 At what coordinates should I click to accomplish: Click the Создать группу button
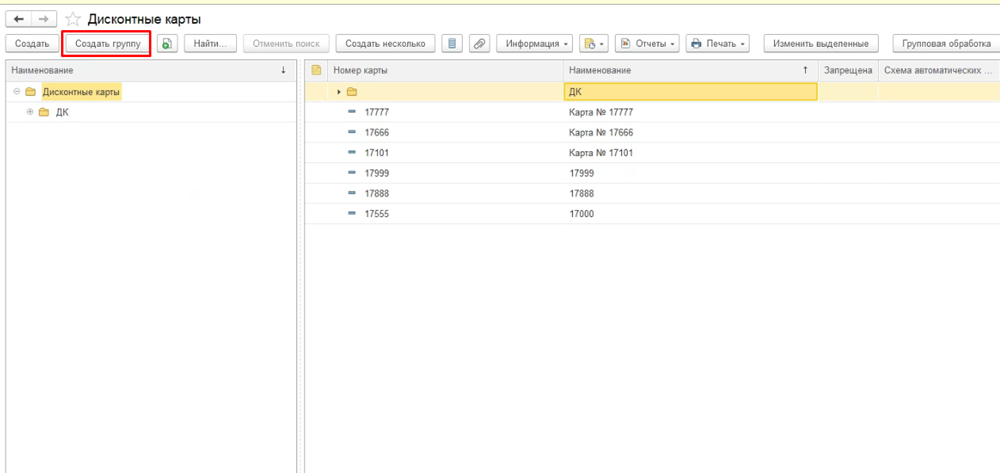[x=108, y=44]
